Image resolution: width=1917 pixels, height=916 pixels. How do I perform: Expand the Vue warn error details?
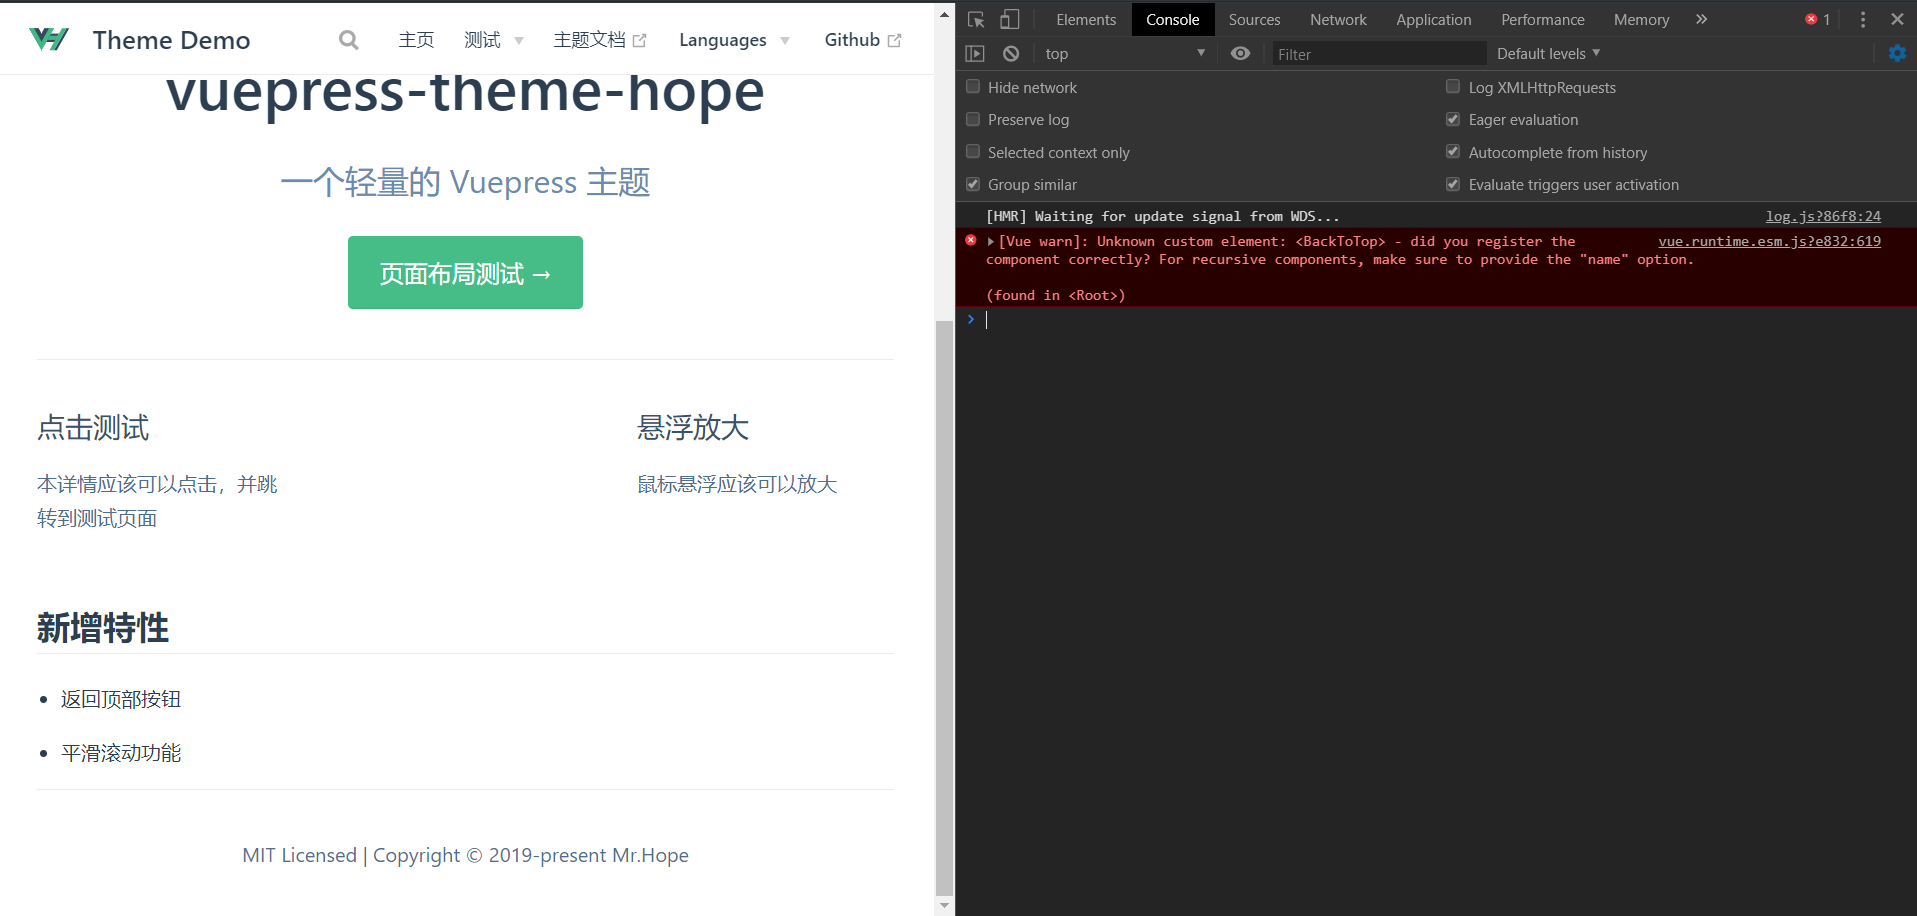click(x=990, y=241)
